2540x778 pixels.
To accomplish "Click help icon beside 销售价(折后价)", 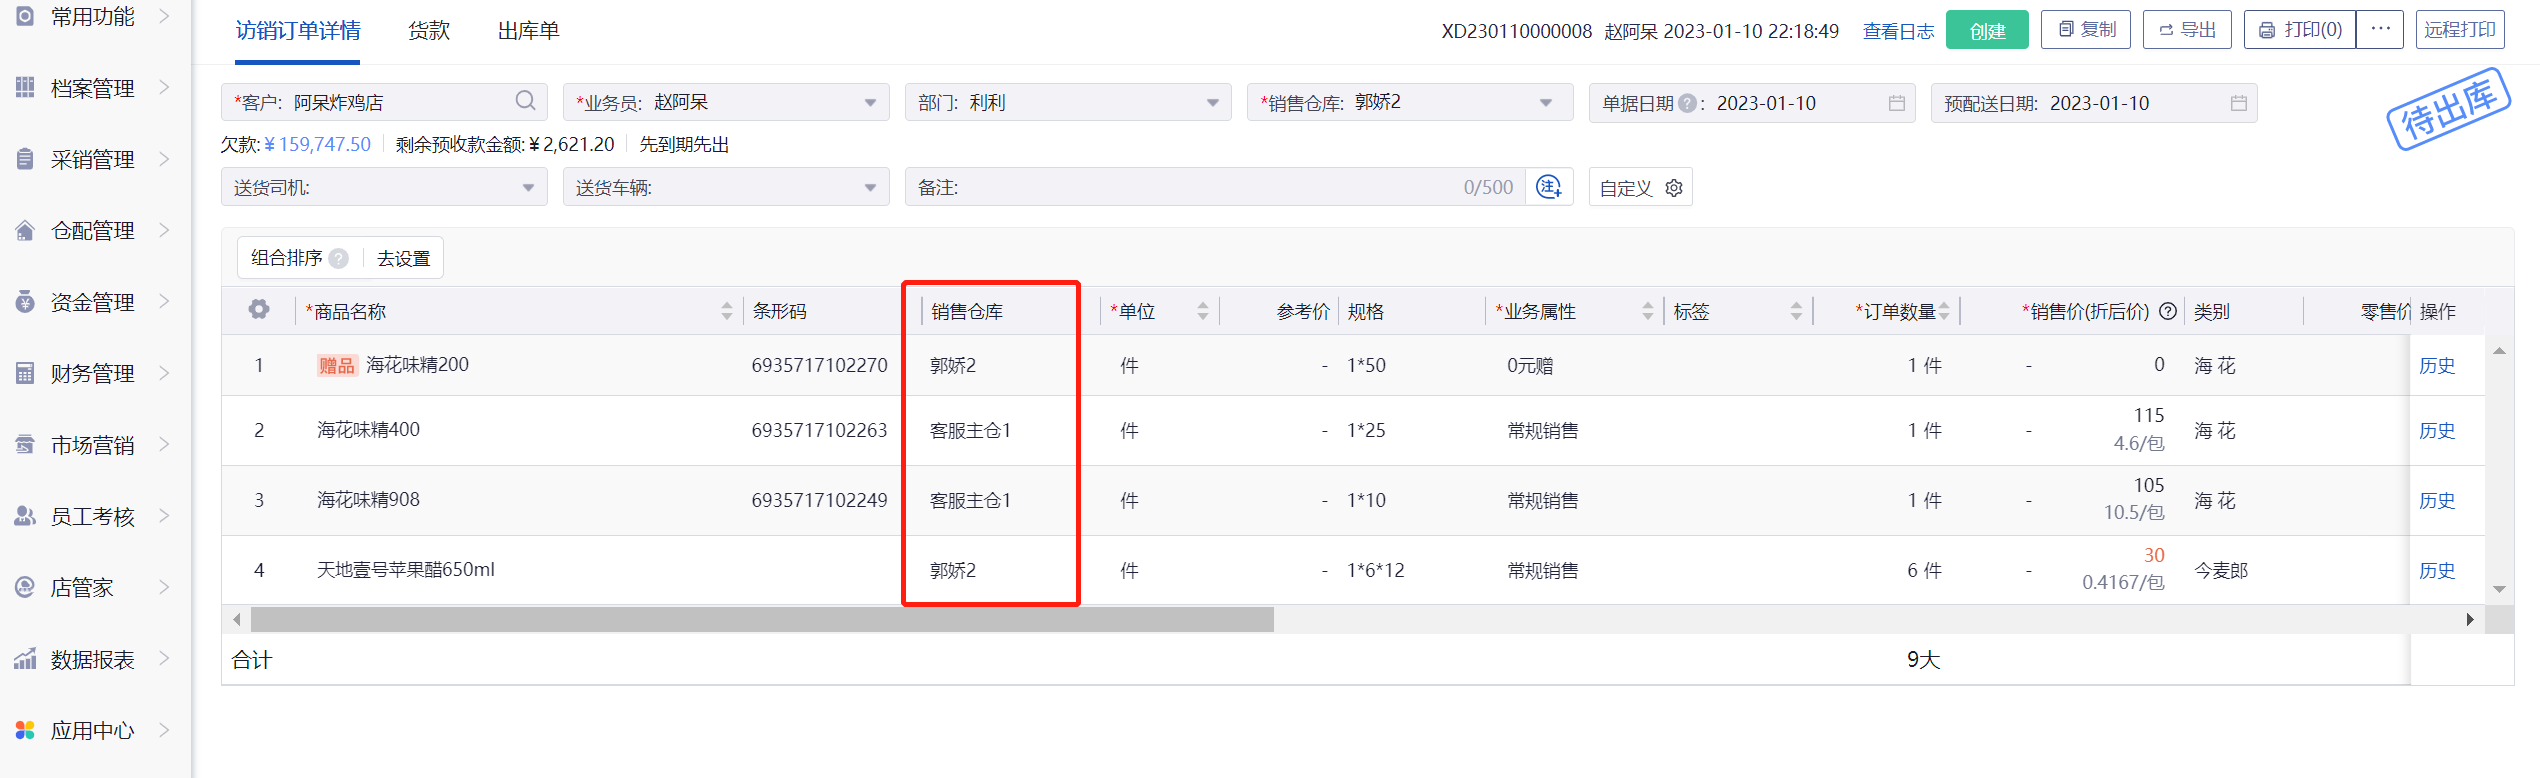I will click(2168, 311).
